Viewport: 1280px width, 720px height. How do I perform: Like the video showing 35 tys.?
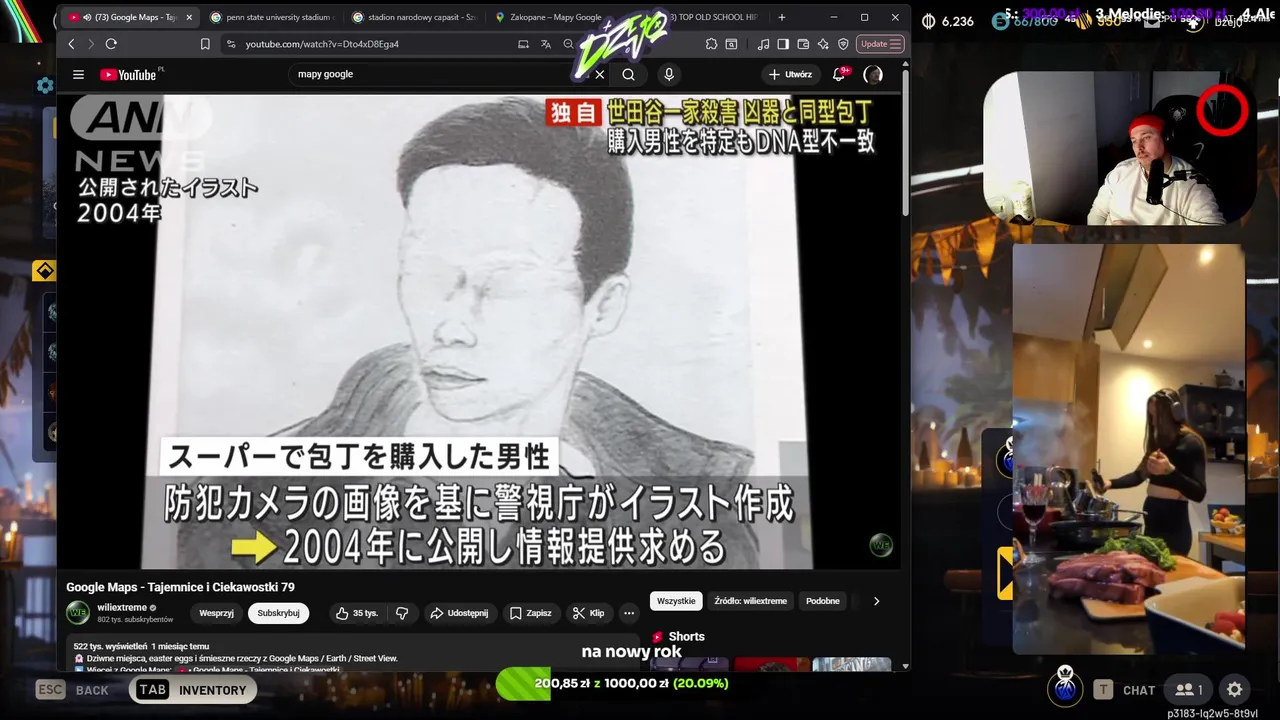click(357, 613)
